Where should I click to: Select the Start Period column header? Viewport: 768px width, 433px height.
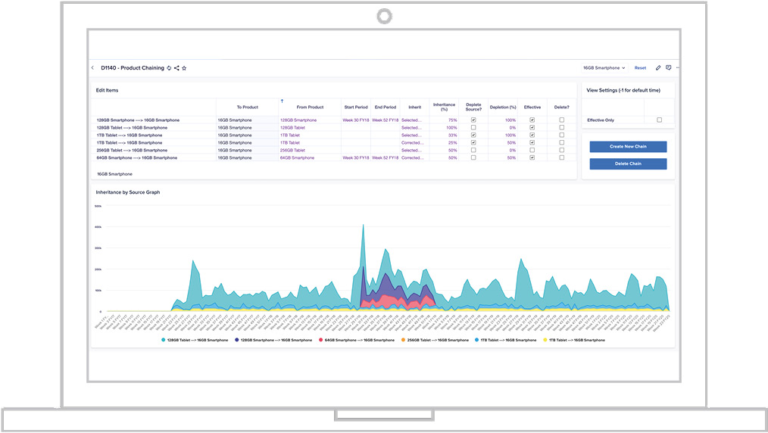(x=356, y=107)
